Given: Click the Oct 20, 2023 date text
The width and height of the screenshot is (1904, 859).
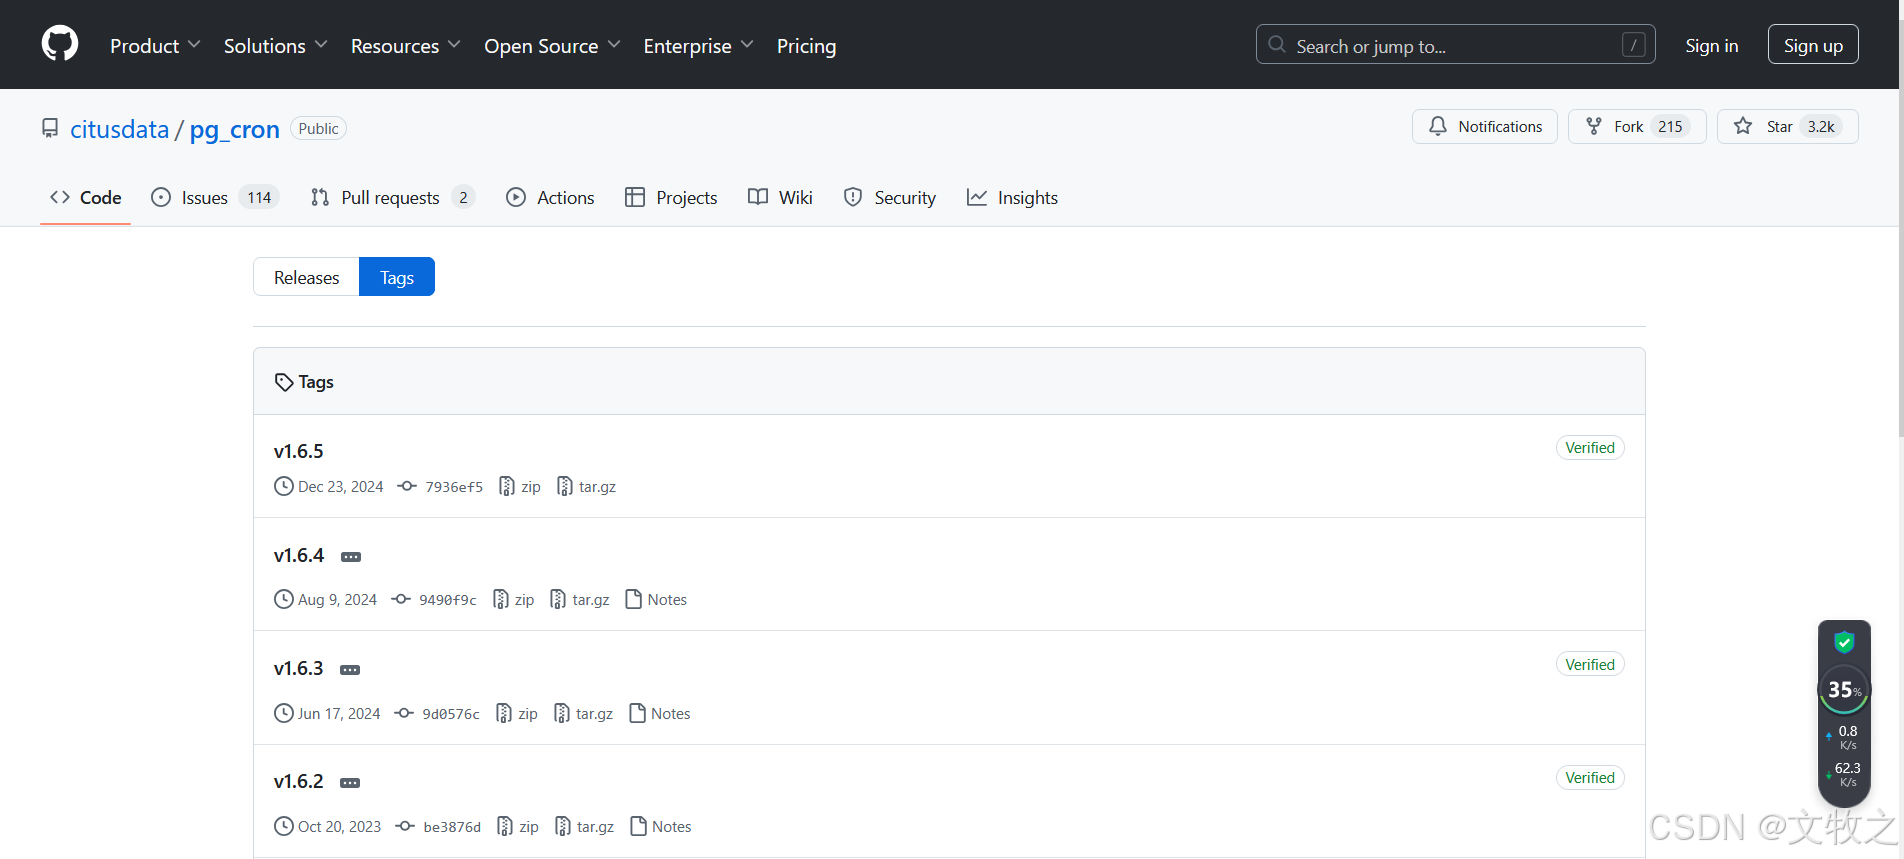Looking at the screenshot, I should (x=340, y=827).
